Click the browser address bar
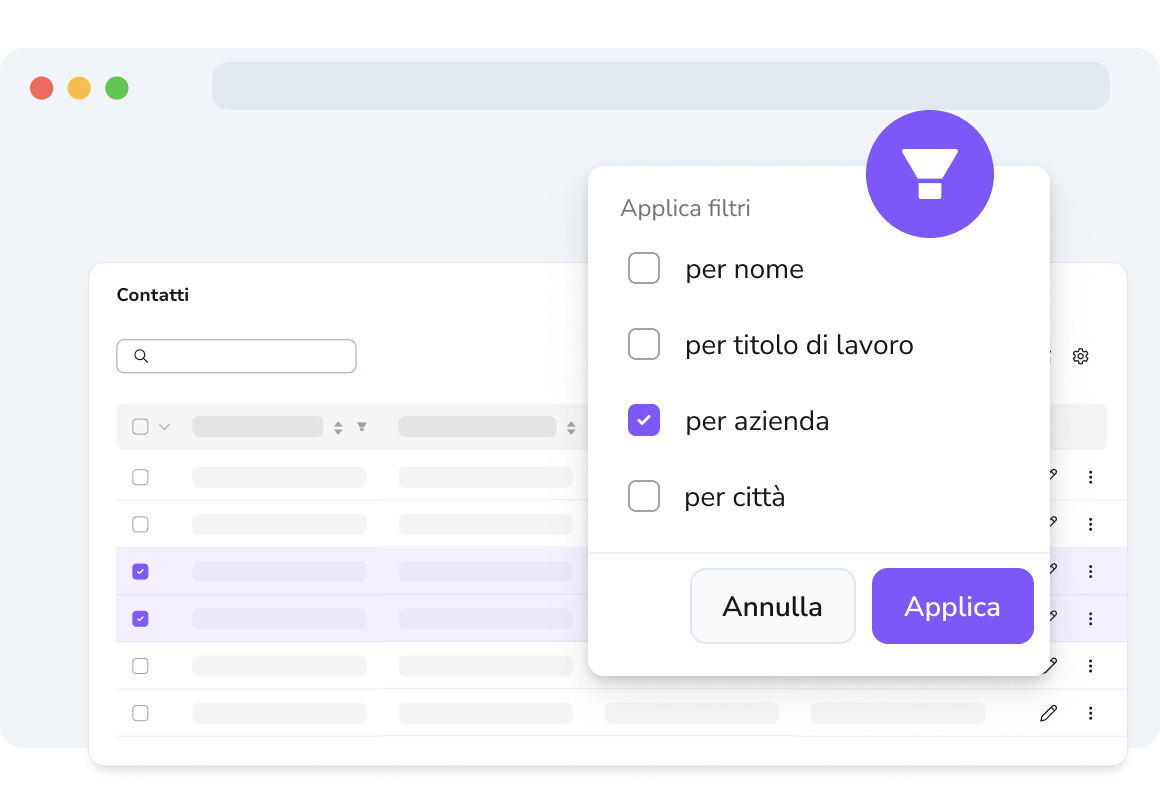 click(661, 86)
